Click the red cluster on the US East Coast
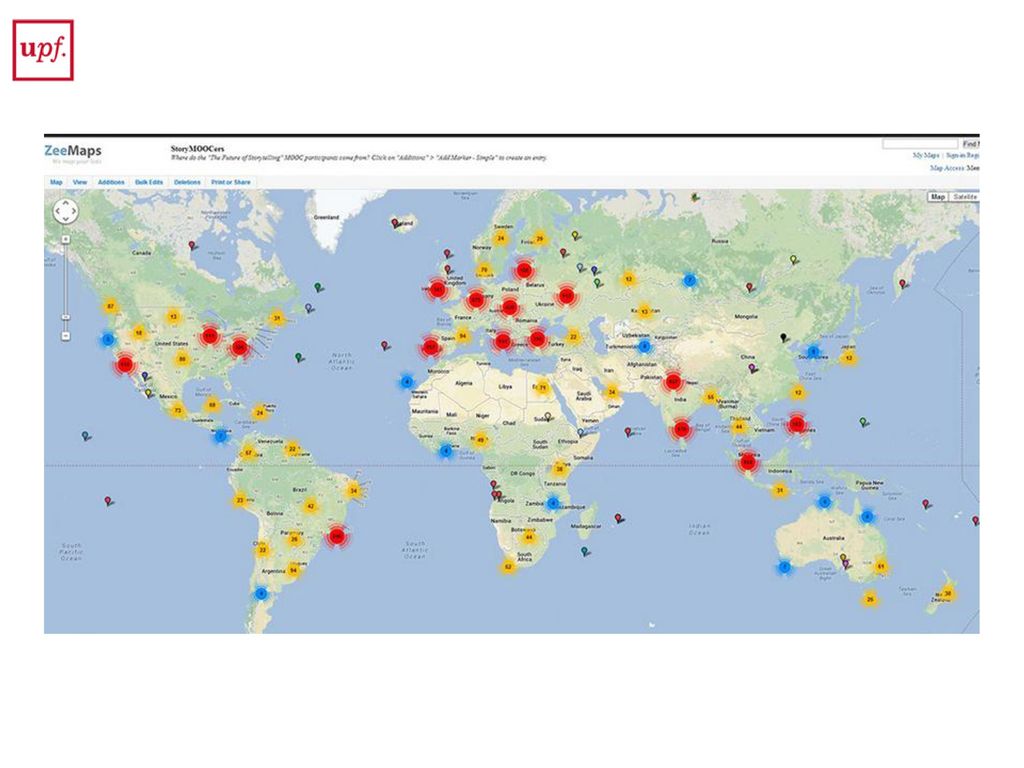The height and width of the screenshot is (768, 1024). click(x=240, y=347)
